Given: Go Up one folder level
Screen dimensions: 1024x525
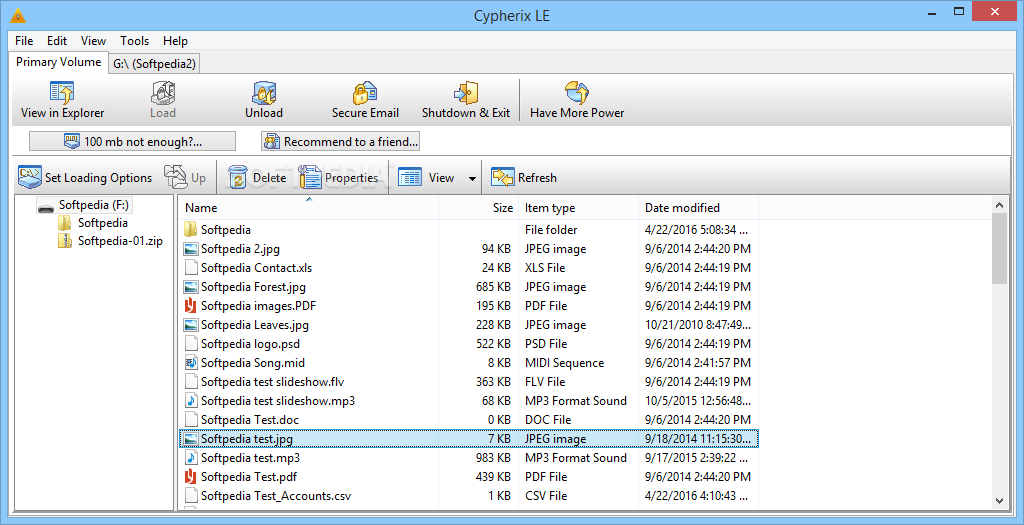Looking at the screenshot, I should [x=185, y=178].
